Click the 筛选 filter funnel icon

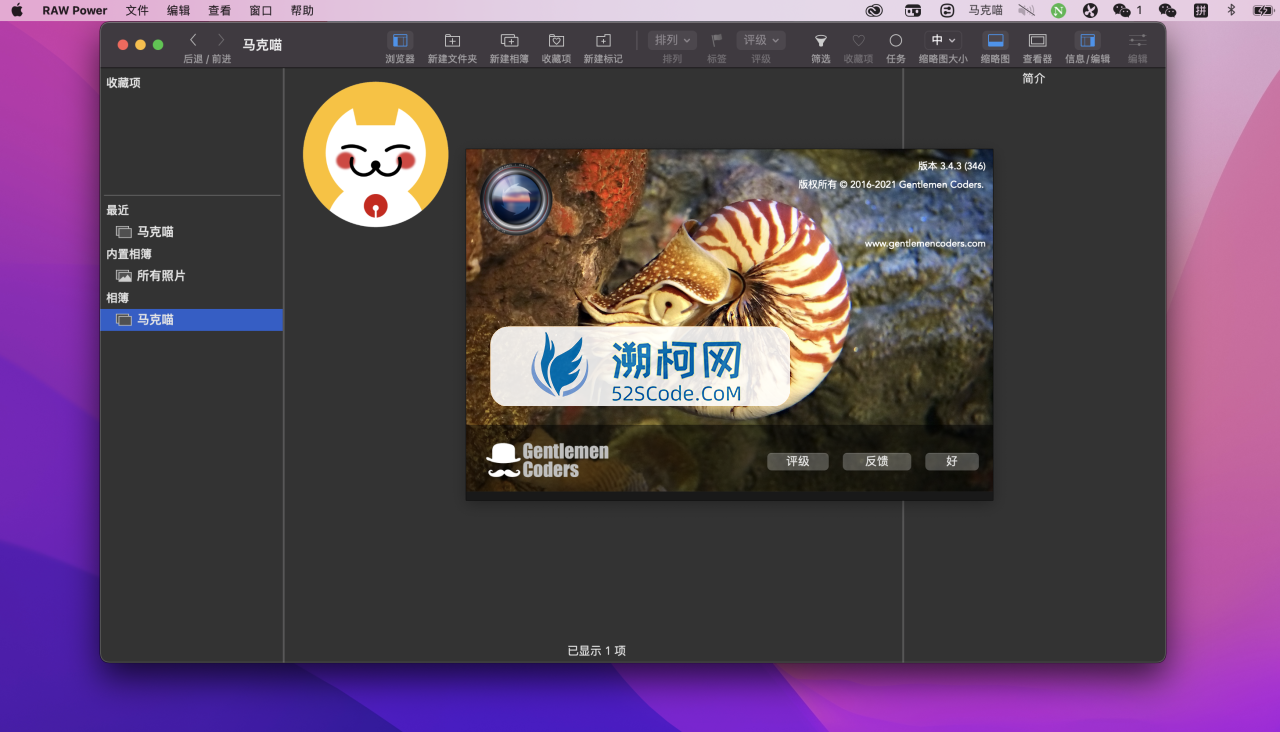pyautogui.click(x=820, y=41)
